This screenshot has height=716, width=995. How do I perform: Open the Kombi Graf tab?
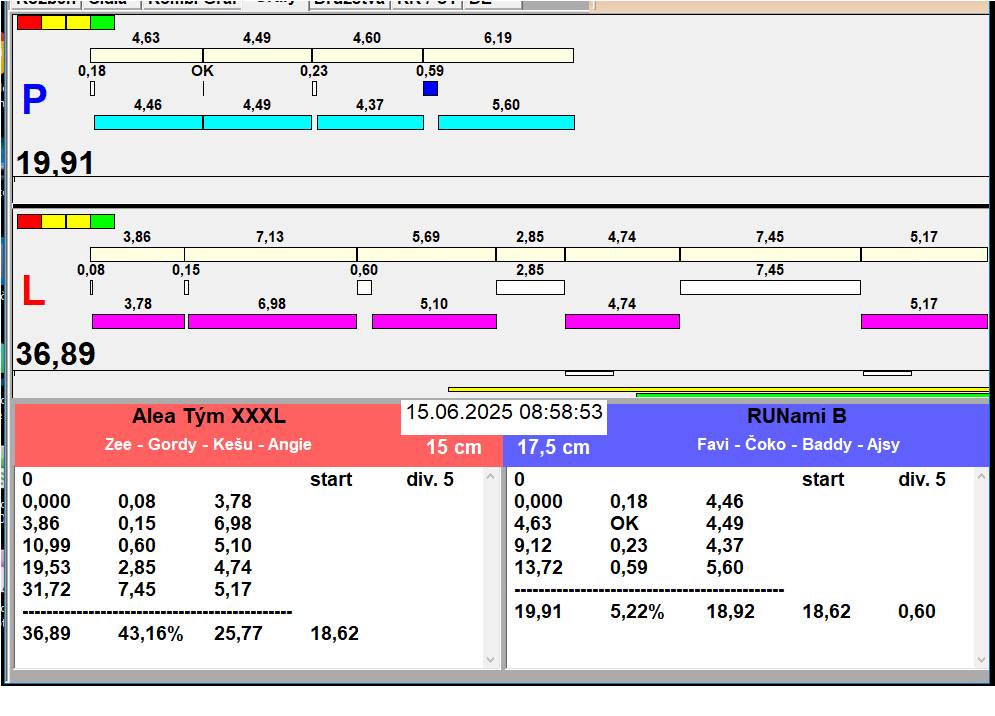point(192,3)
